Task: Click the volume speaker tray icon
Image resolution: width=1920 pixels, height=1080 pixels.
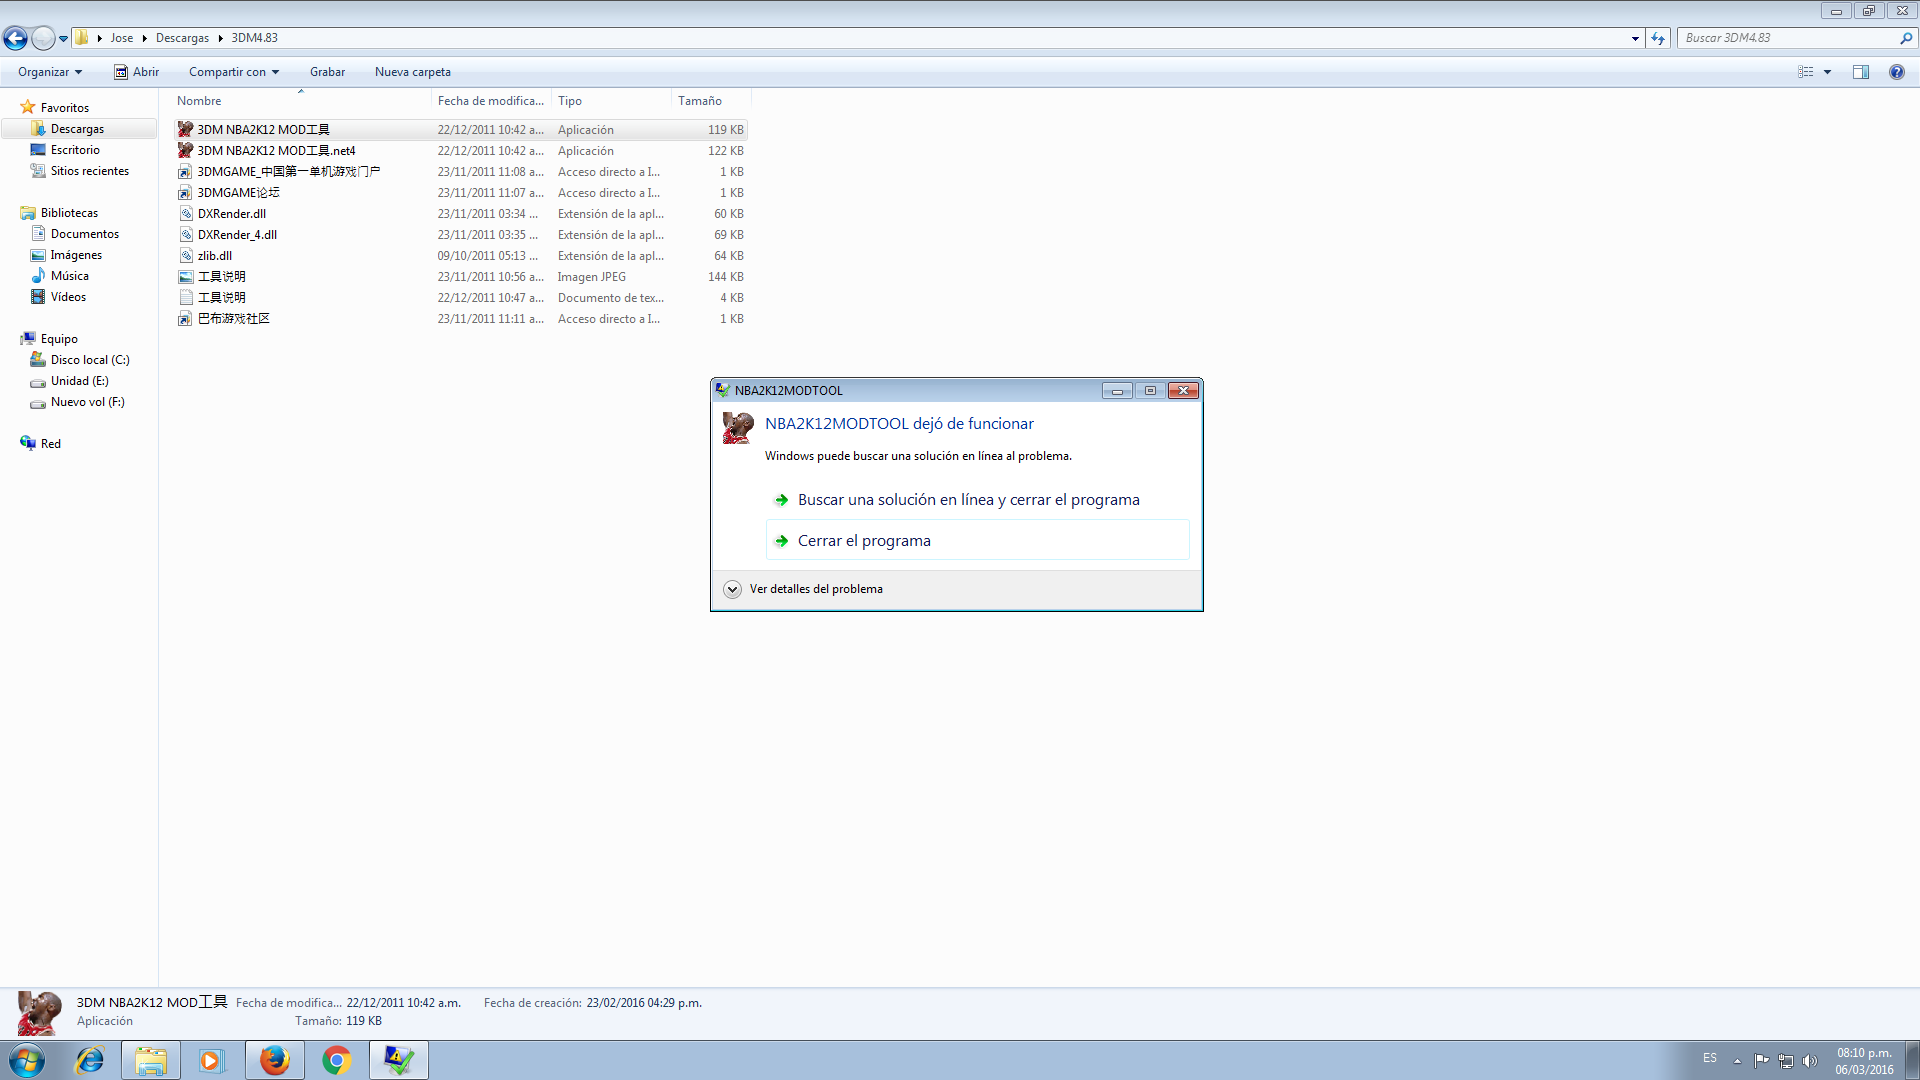Action: [x=1810, y=1061]
